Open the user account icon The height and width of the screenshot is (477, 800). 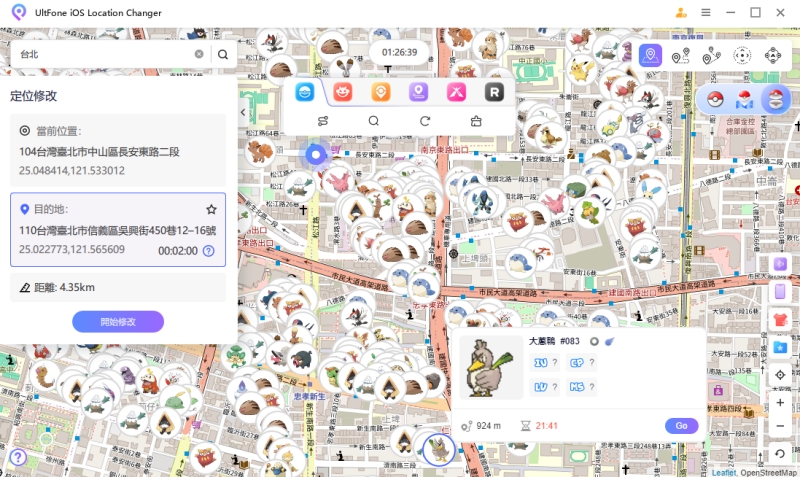tap(681, 13)
